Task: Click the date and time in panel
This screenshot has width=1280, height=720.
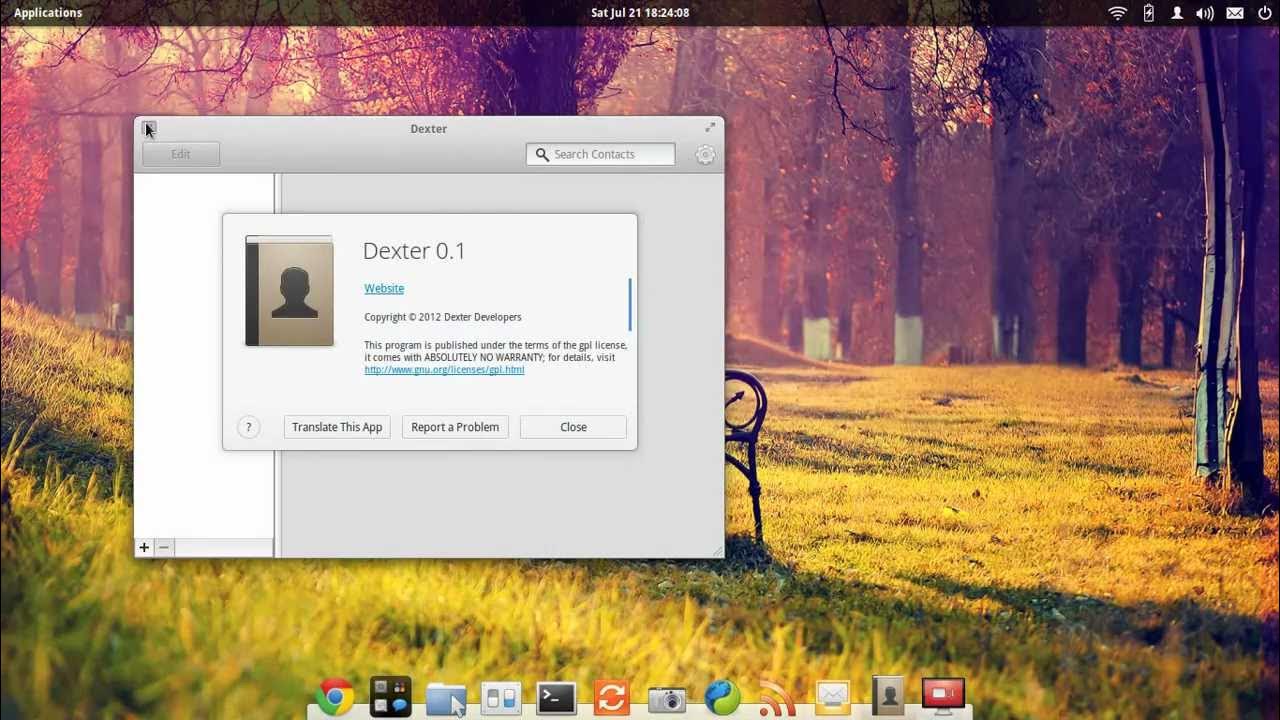Action: (640, 13)
